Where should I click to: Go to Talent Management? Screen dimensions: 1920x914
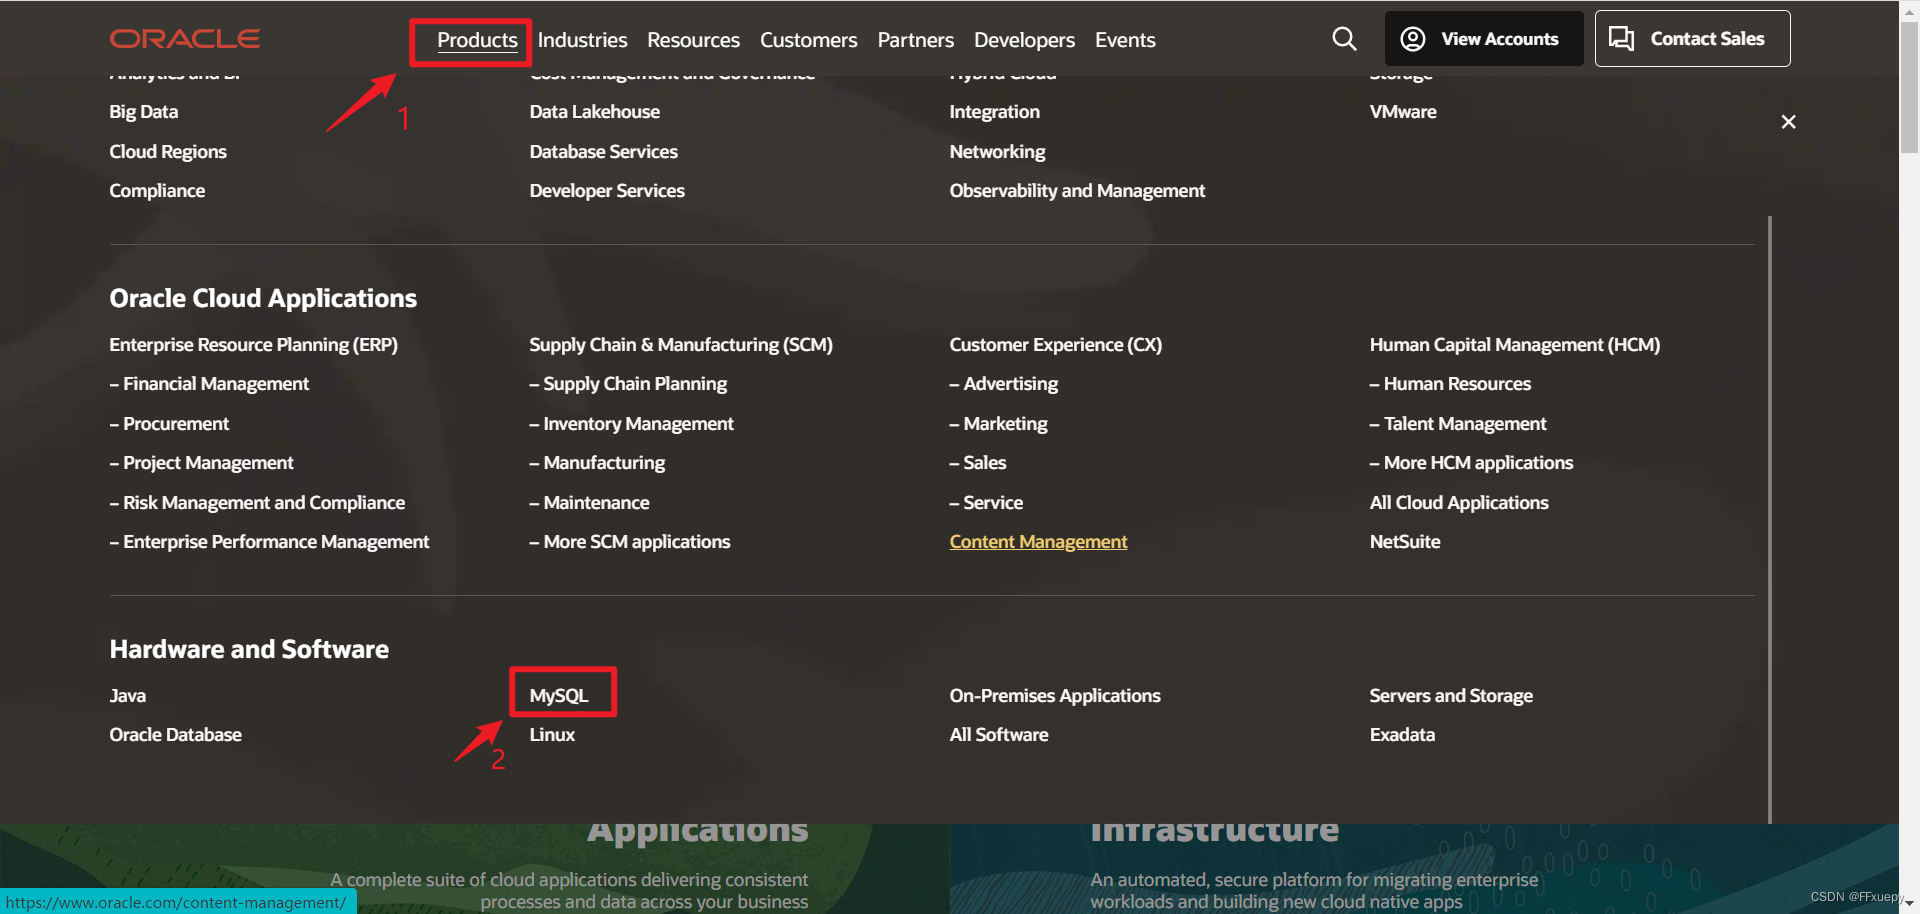[x=1458, y=424]
